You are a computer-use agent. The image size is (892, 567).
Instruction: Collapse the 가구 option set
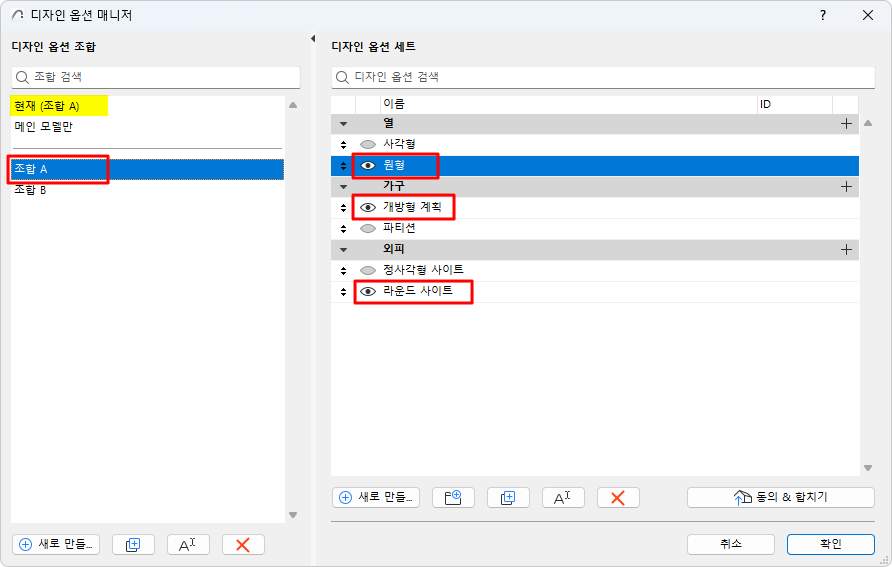[x=343, y=187]
